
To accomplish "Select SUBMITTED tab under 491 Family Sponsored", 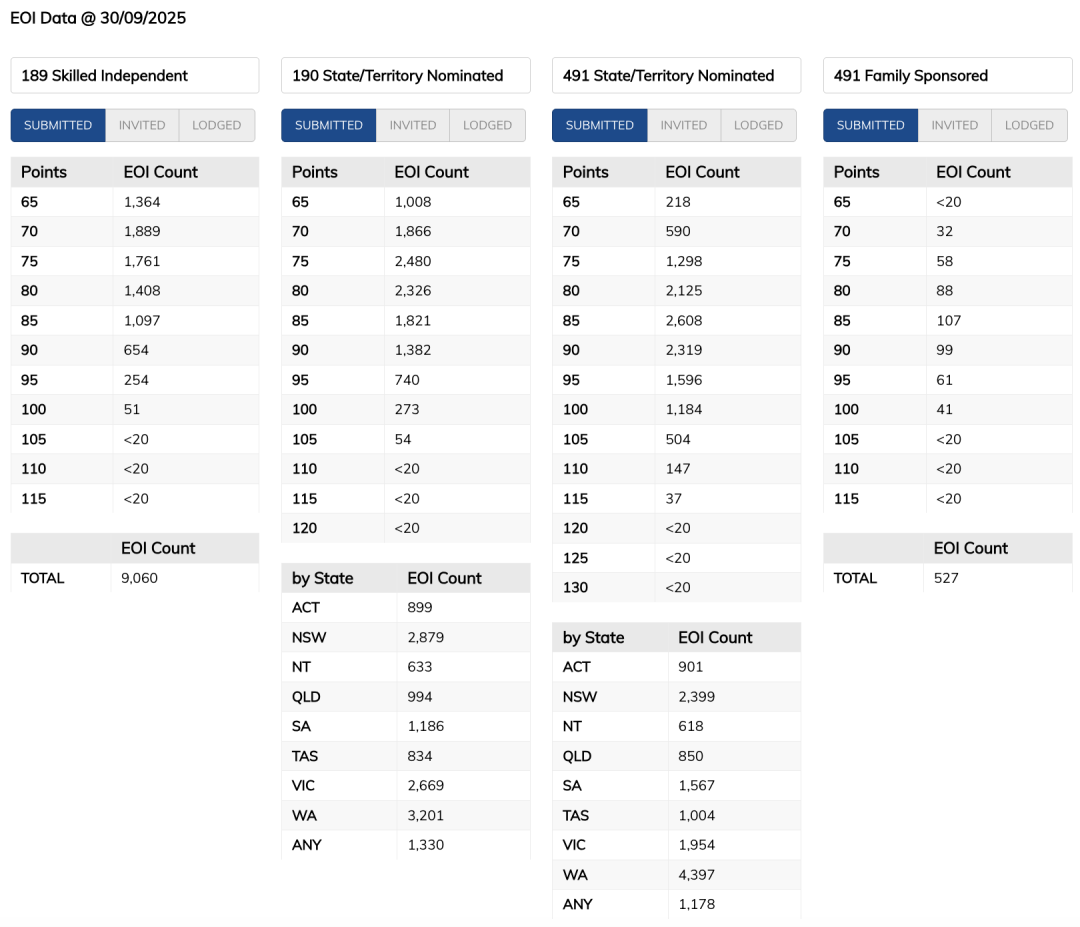I will point(871,125).
